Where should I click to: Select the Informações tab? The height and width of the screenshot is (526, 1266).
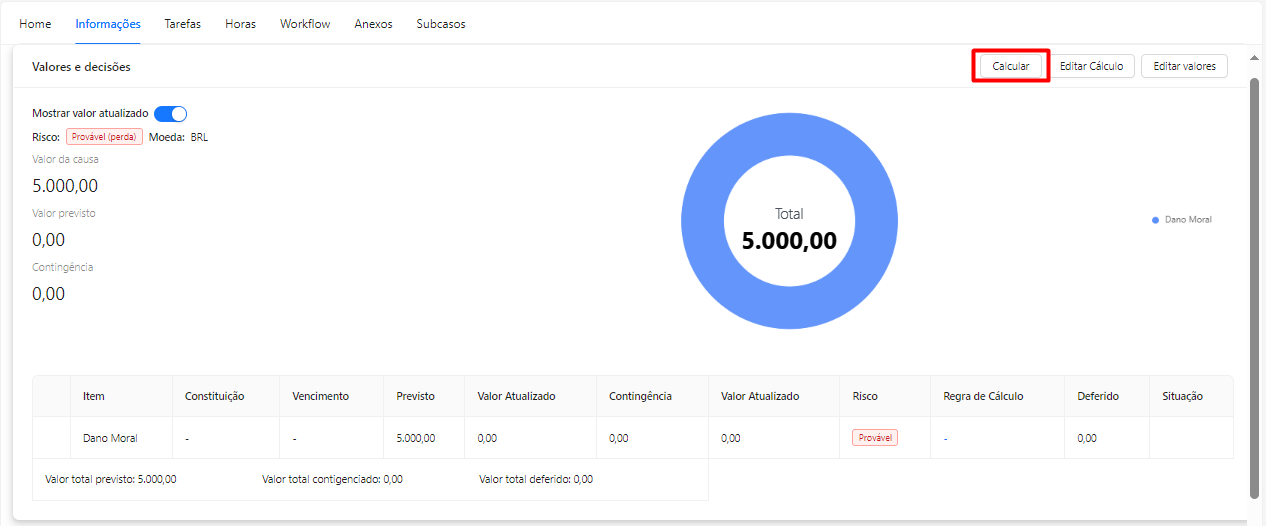coord(108,24)
